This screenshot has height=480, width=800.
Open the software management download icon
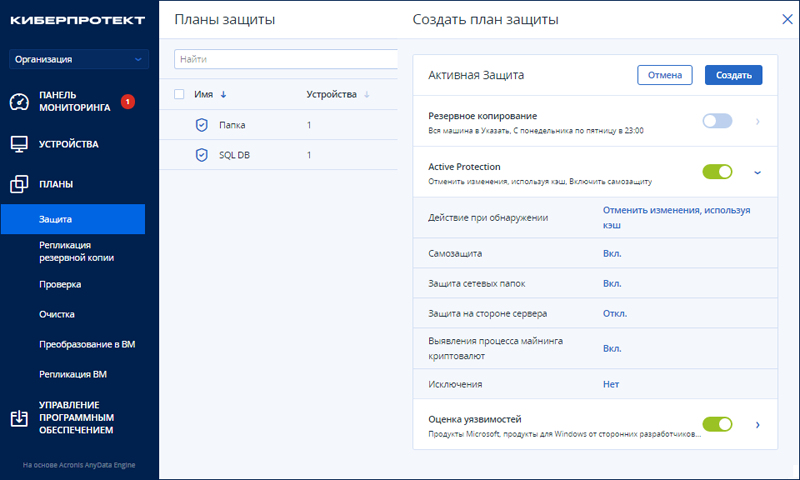tap(19, 418)
